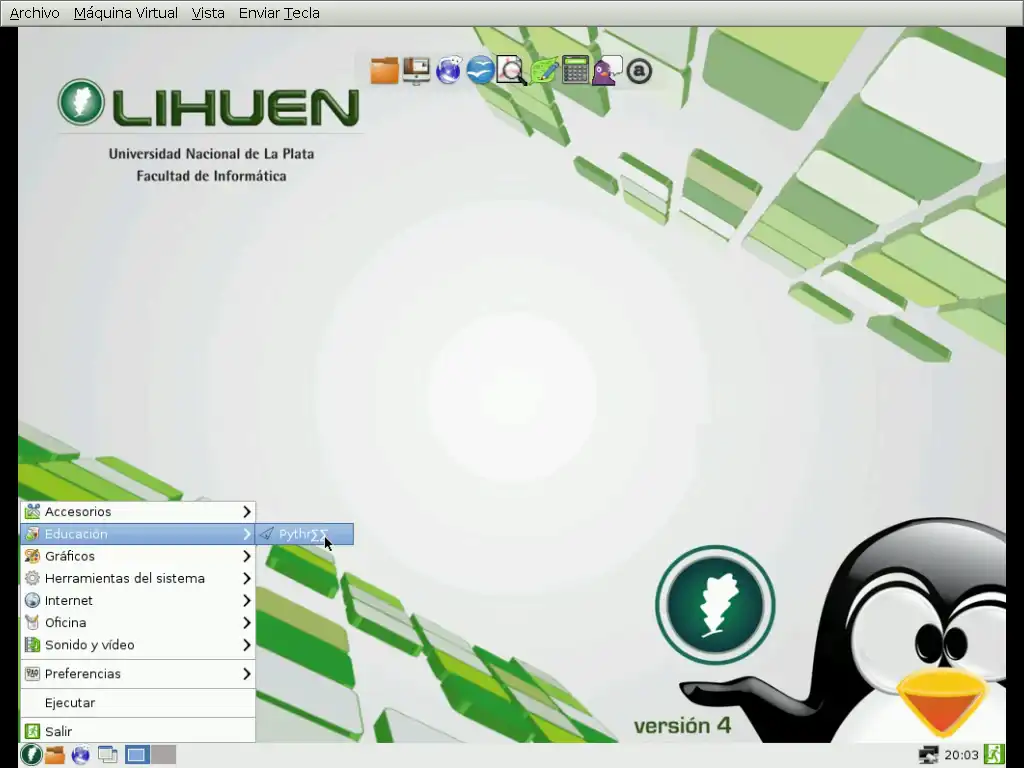The width and height of the screenshot is (1024, 768).
Task: Switch to the second gray workspace in pager
Action: [x=163, y=755]
